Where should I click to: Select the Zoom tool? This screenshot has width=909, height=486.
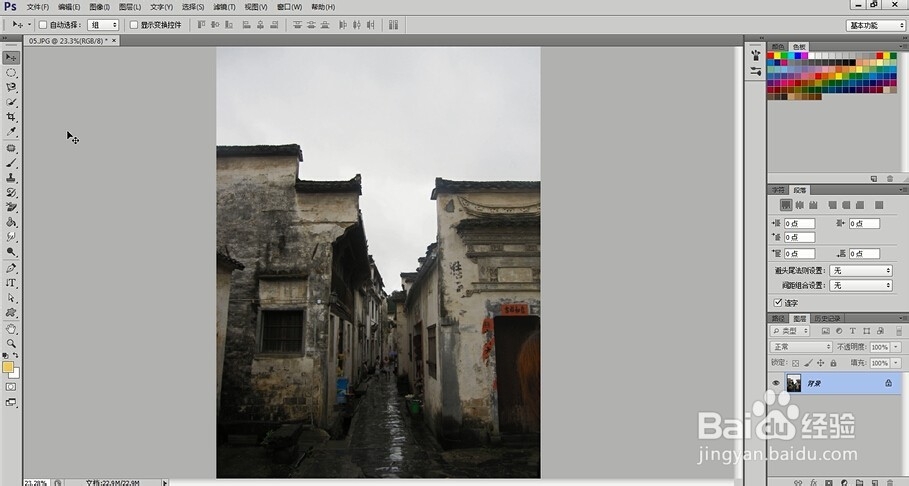point(11,343)
